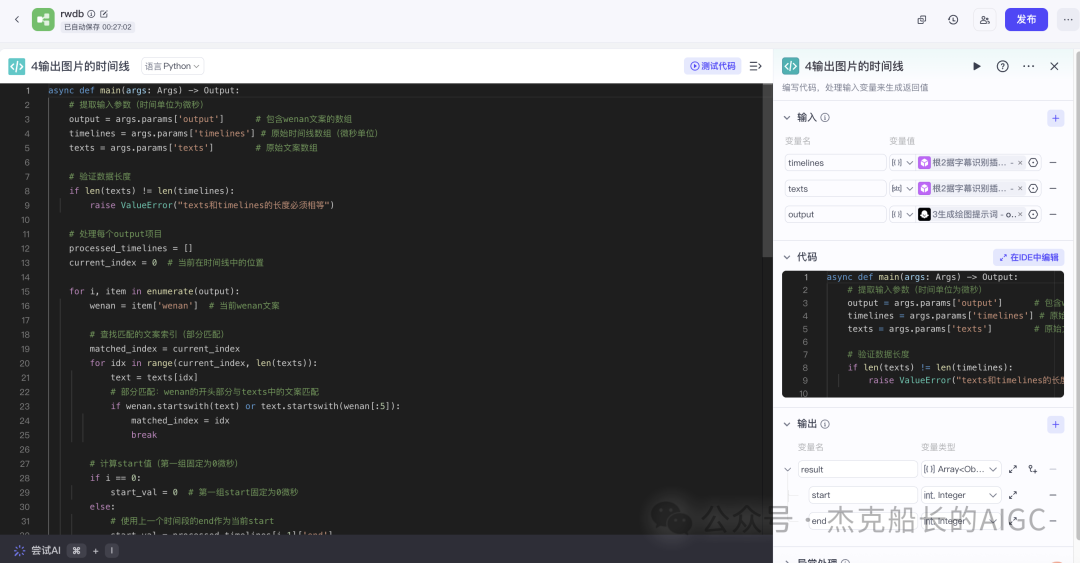Remove start output field
This screenshot has width=1080, height=563.
click(x=1053, y=495)
